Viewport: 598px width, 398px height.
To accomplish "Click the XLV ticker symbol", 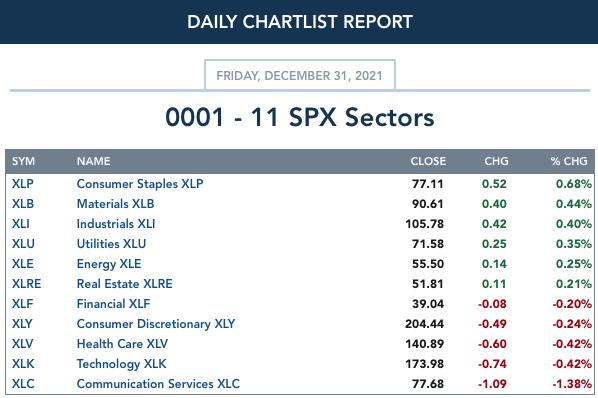I will tap(23, 344).
